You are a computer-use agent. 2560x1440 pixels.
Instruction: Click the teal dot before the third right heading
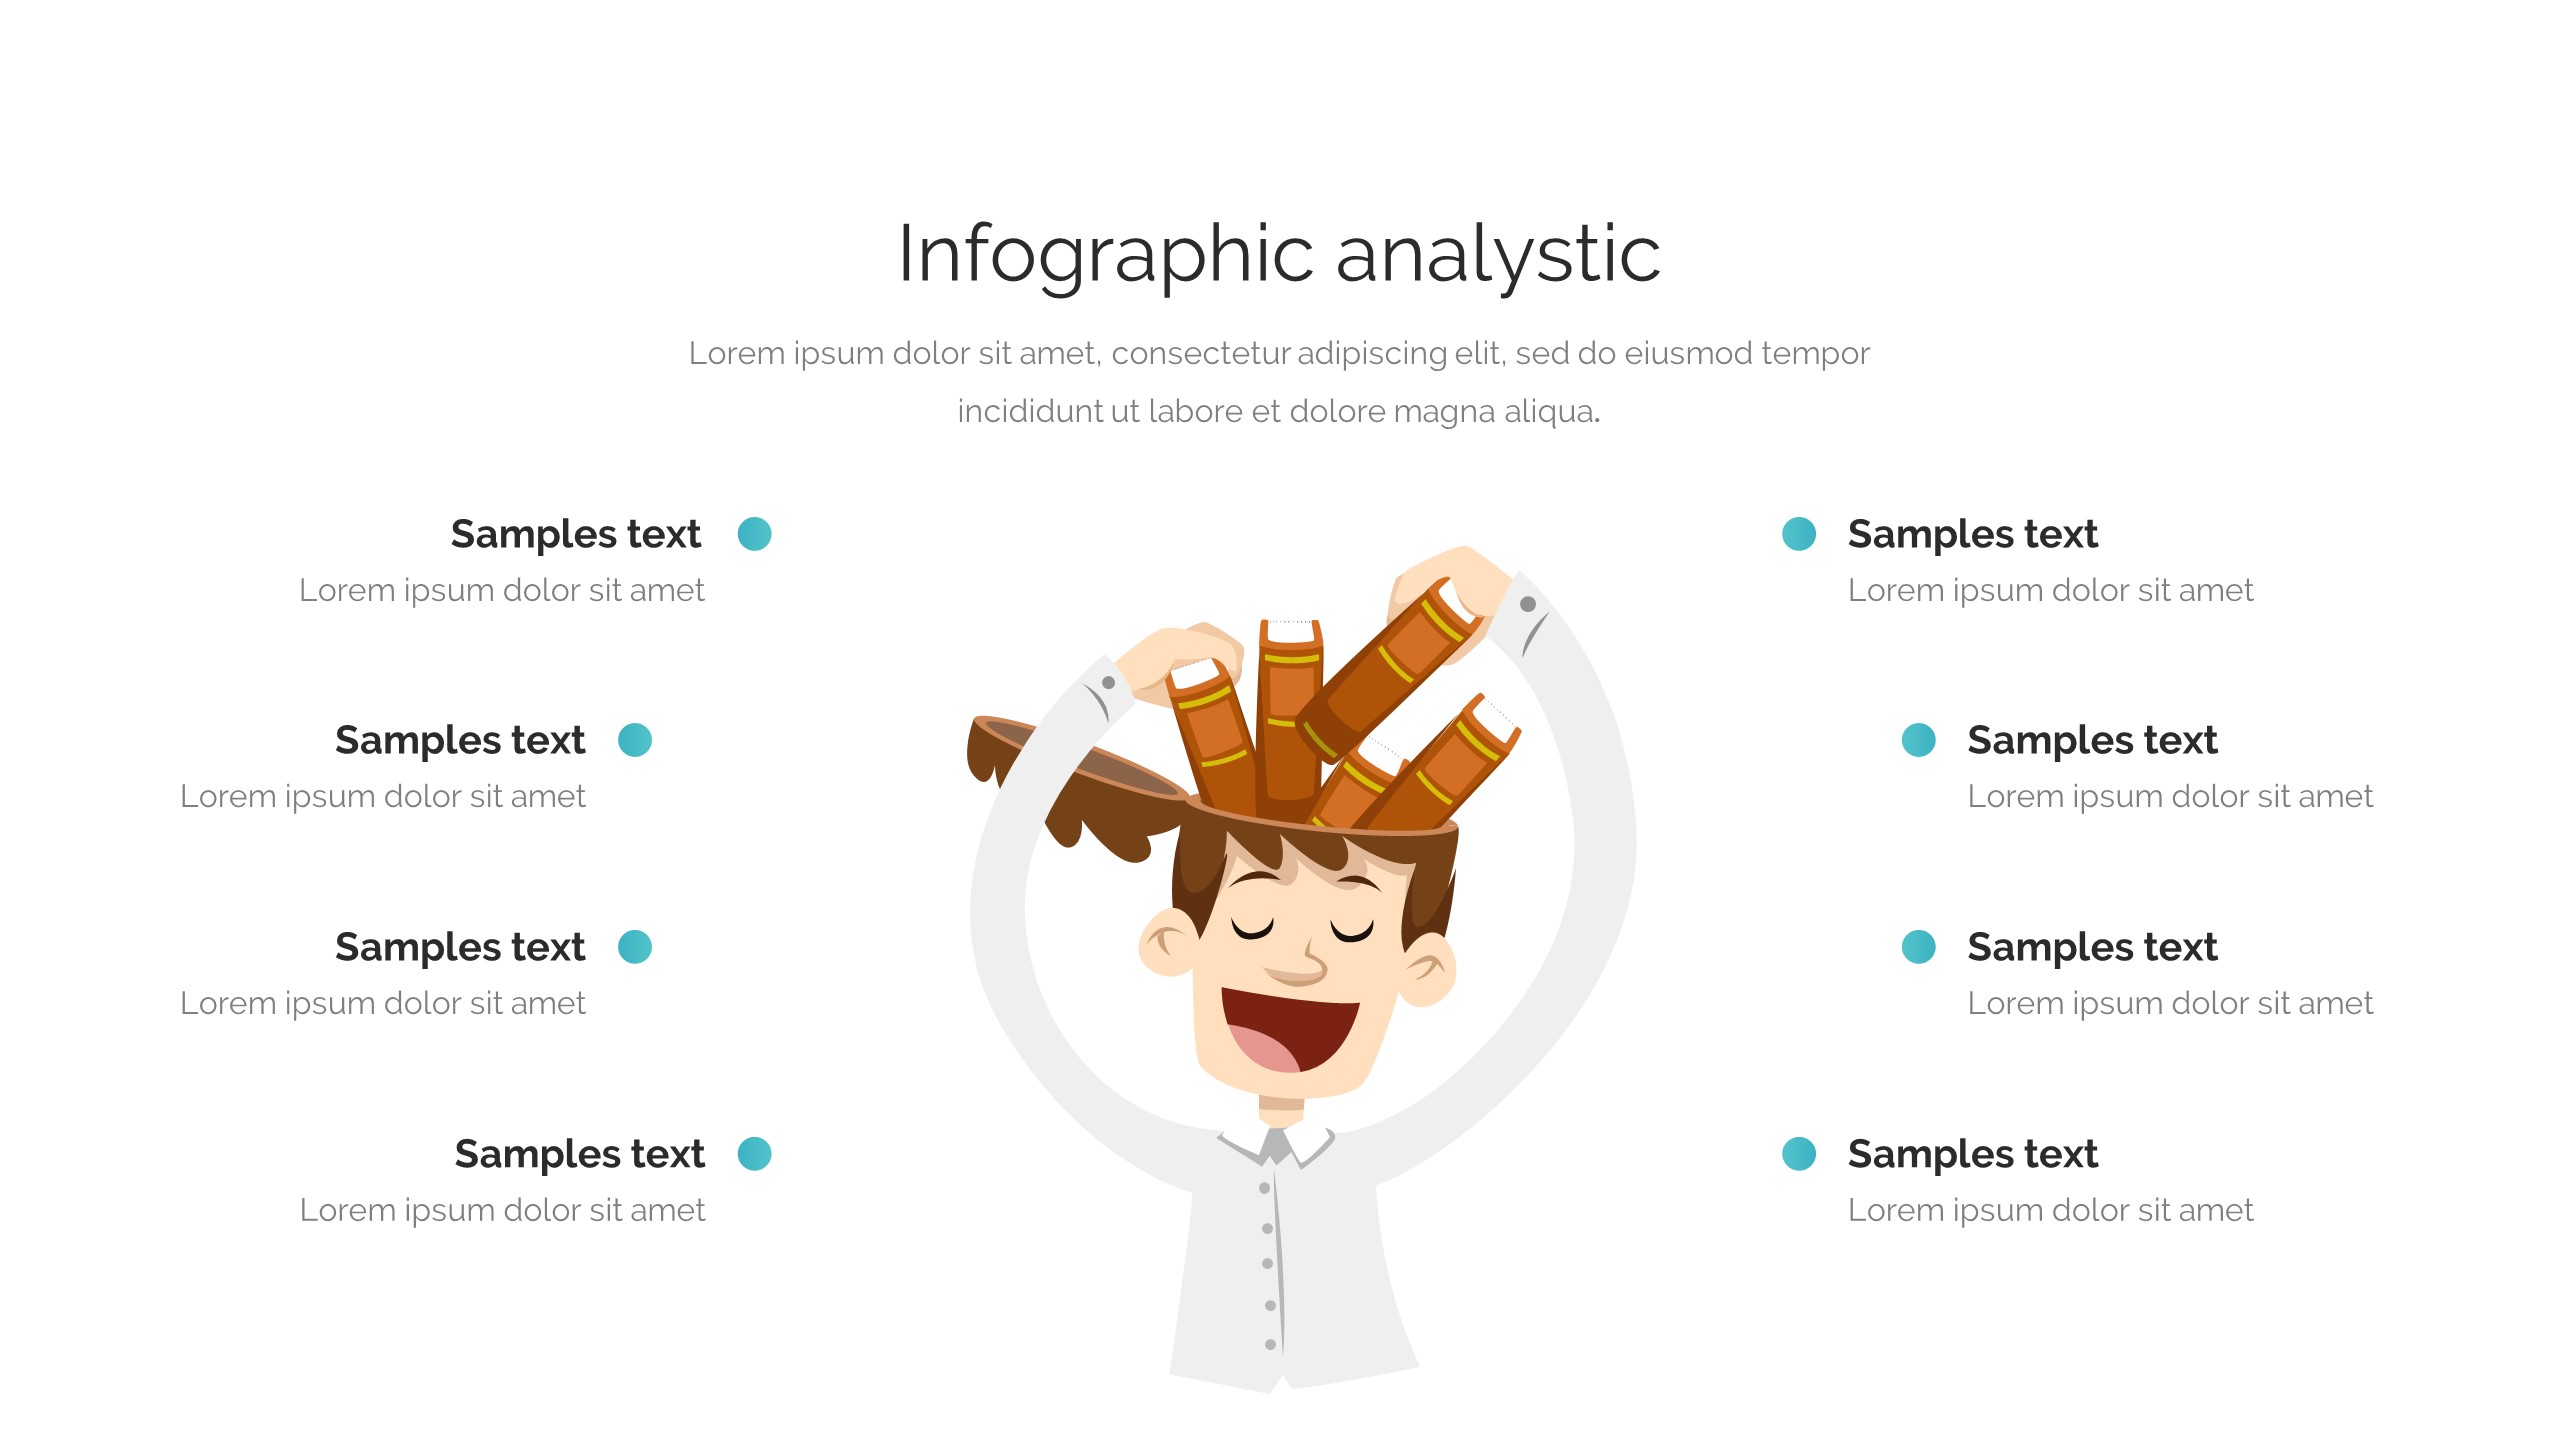pyautogui.click(x=1919, y=947)
